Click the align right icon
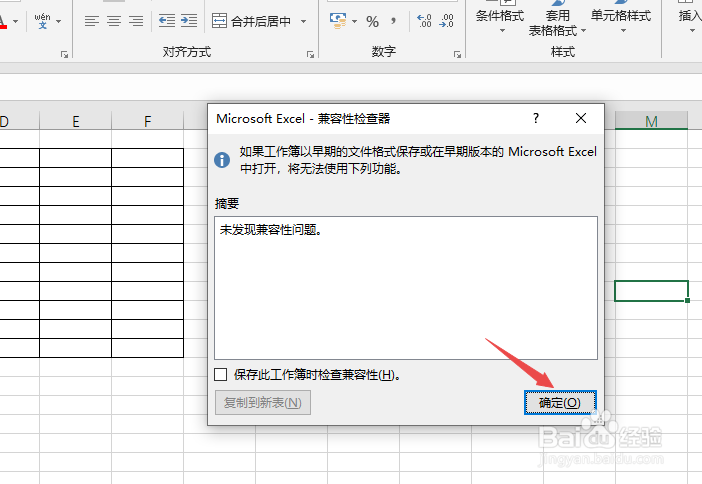Viewport: 702px width, 484px height. (136, 21)
